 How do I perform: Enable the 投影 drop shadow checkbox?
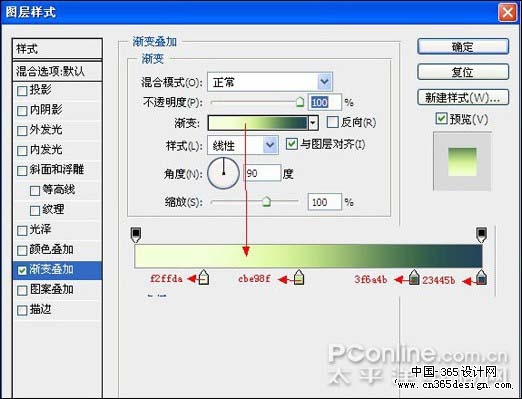(x=22, y=91)
